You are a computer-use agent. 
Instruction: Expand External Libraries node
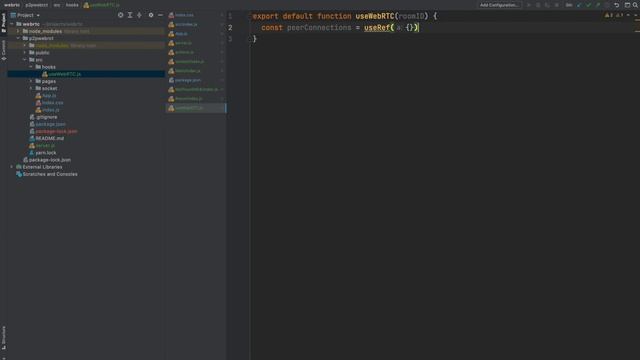tap(12, 167)
